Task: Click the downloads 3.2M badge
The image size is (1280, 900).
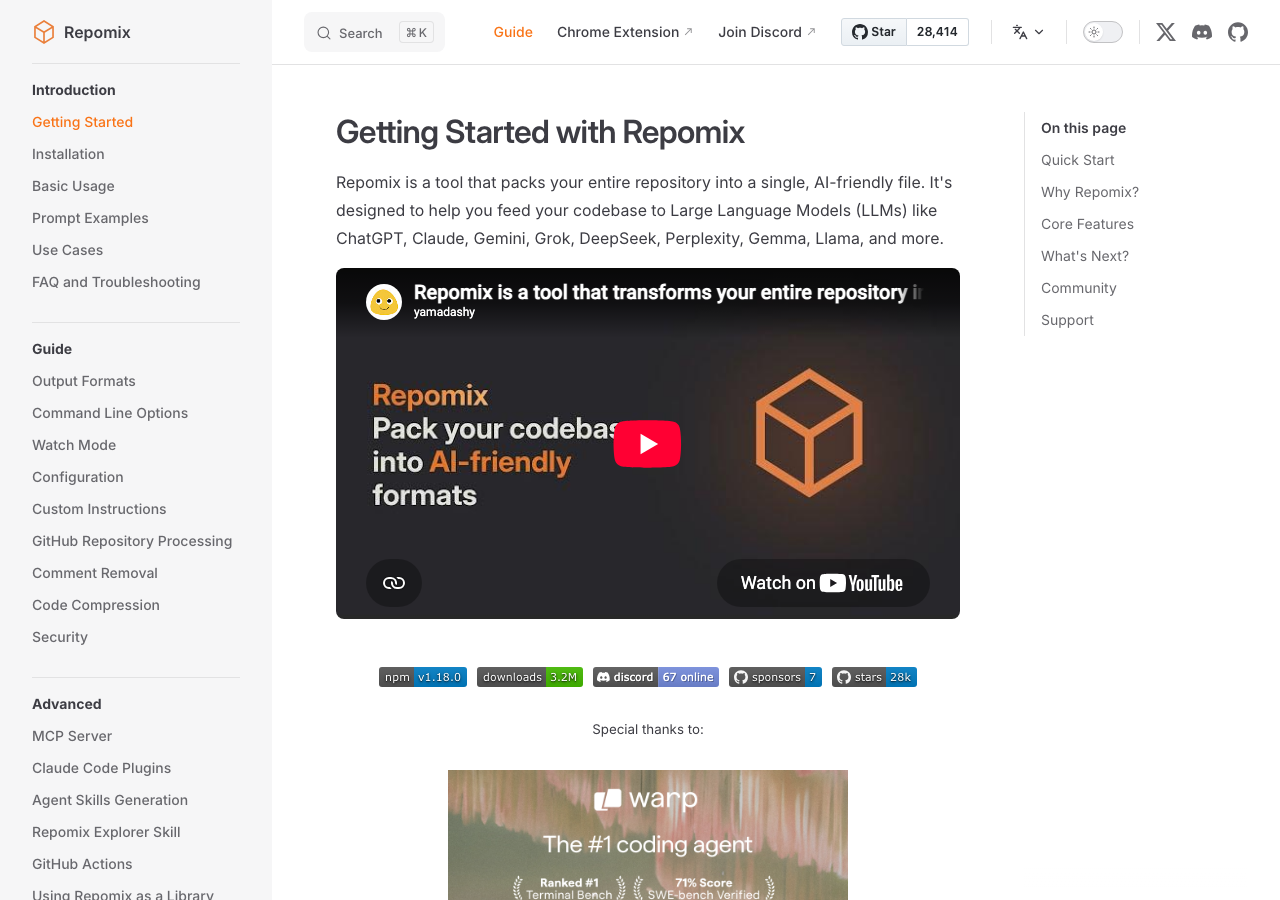Action: [x=530, y=677]
